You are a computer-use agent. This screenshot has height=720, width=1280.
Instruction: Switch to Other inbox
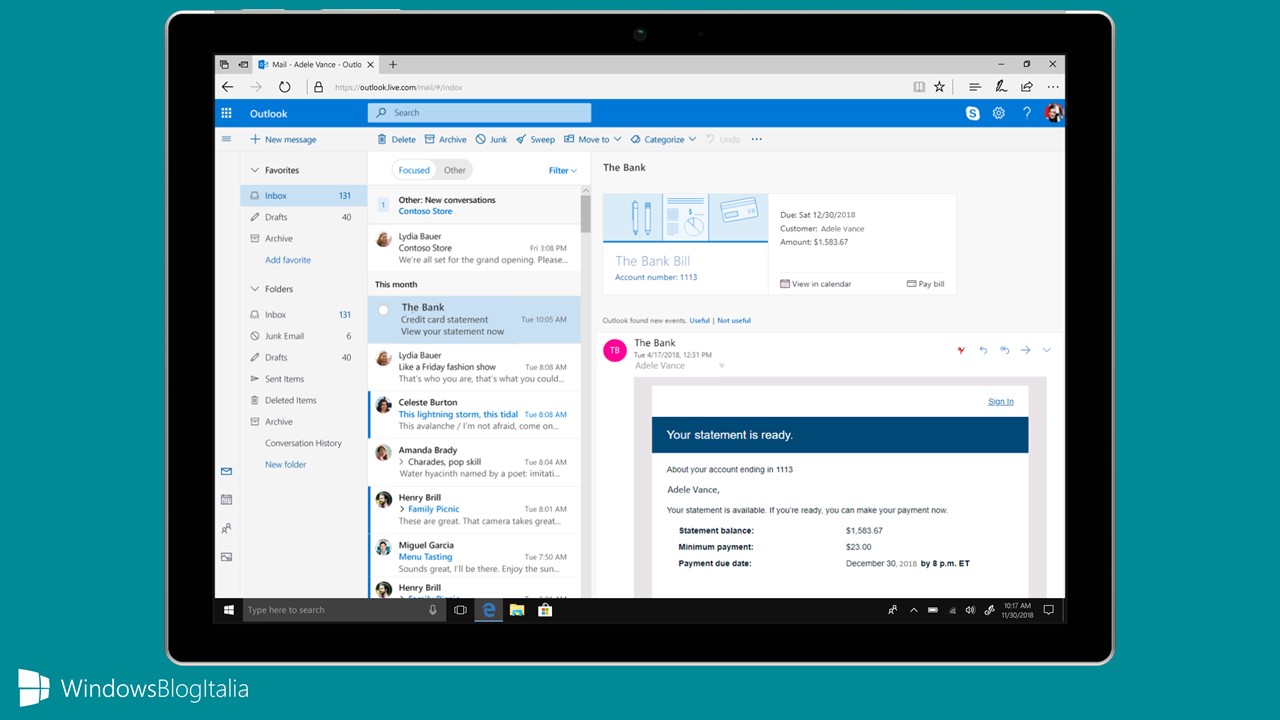click(455, 170)
